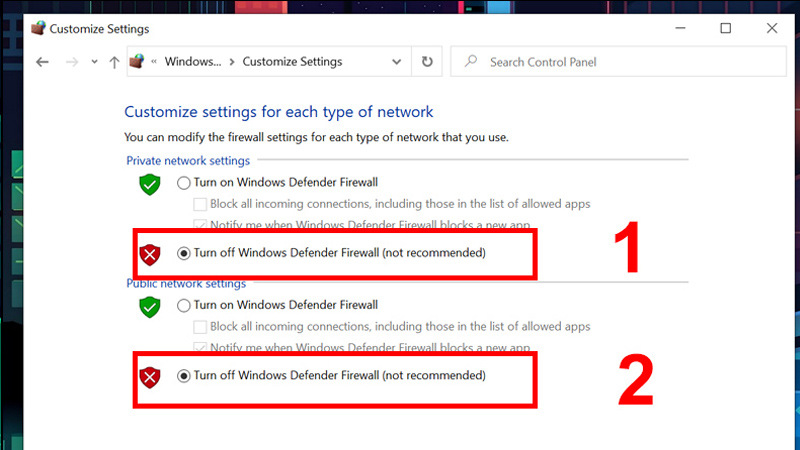
Task: Select Turn off Firewall for private network
Action: (184, 253)
